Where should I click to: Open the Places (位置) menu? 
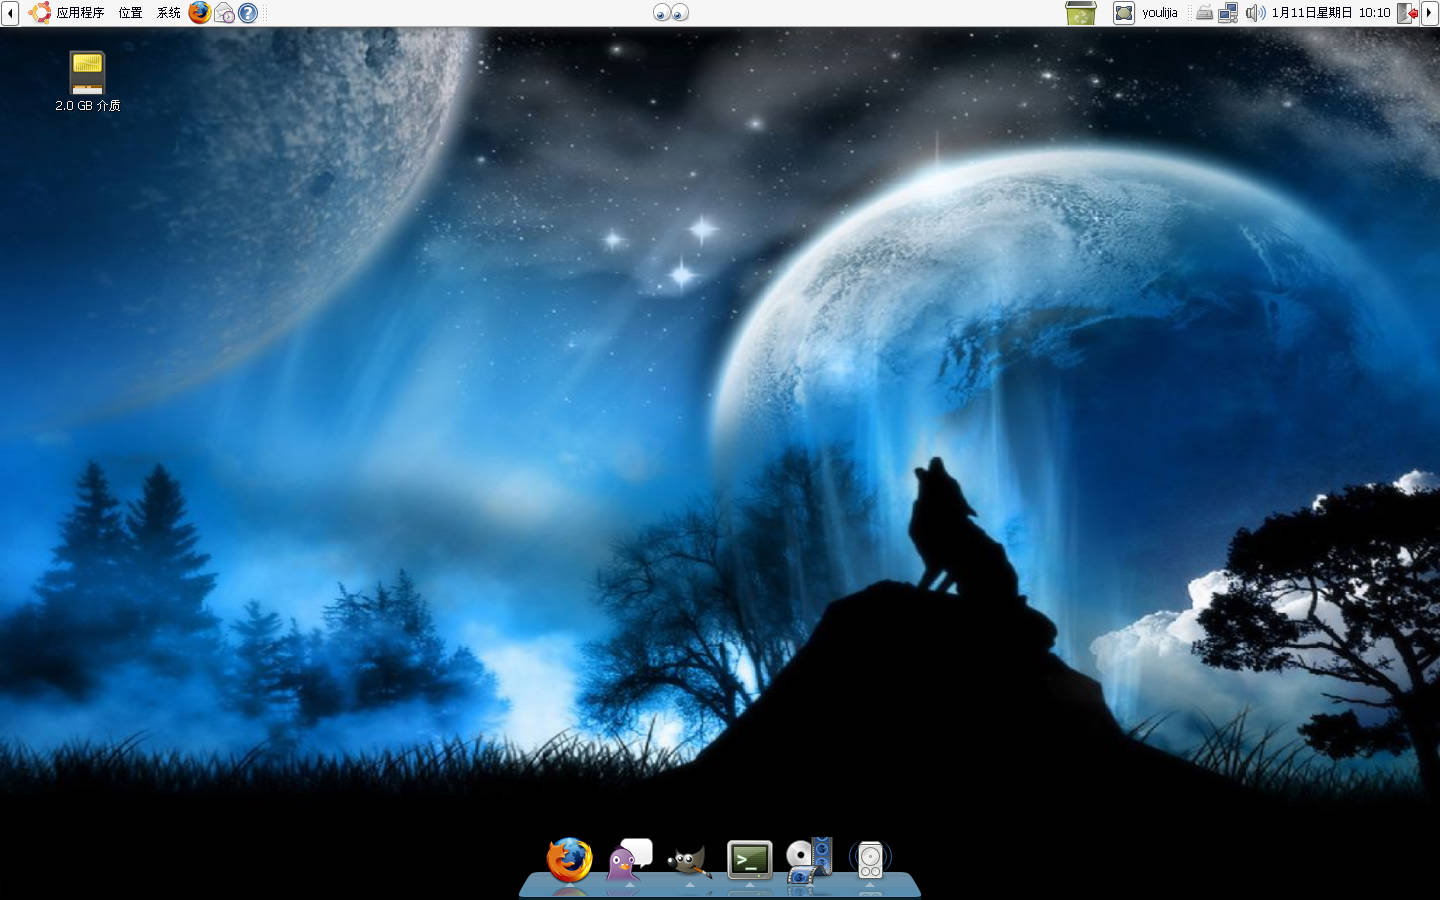130,13
